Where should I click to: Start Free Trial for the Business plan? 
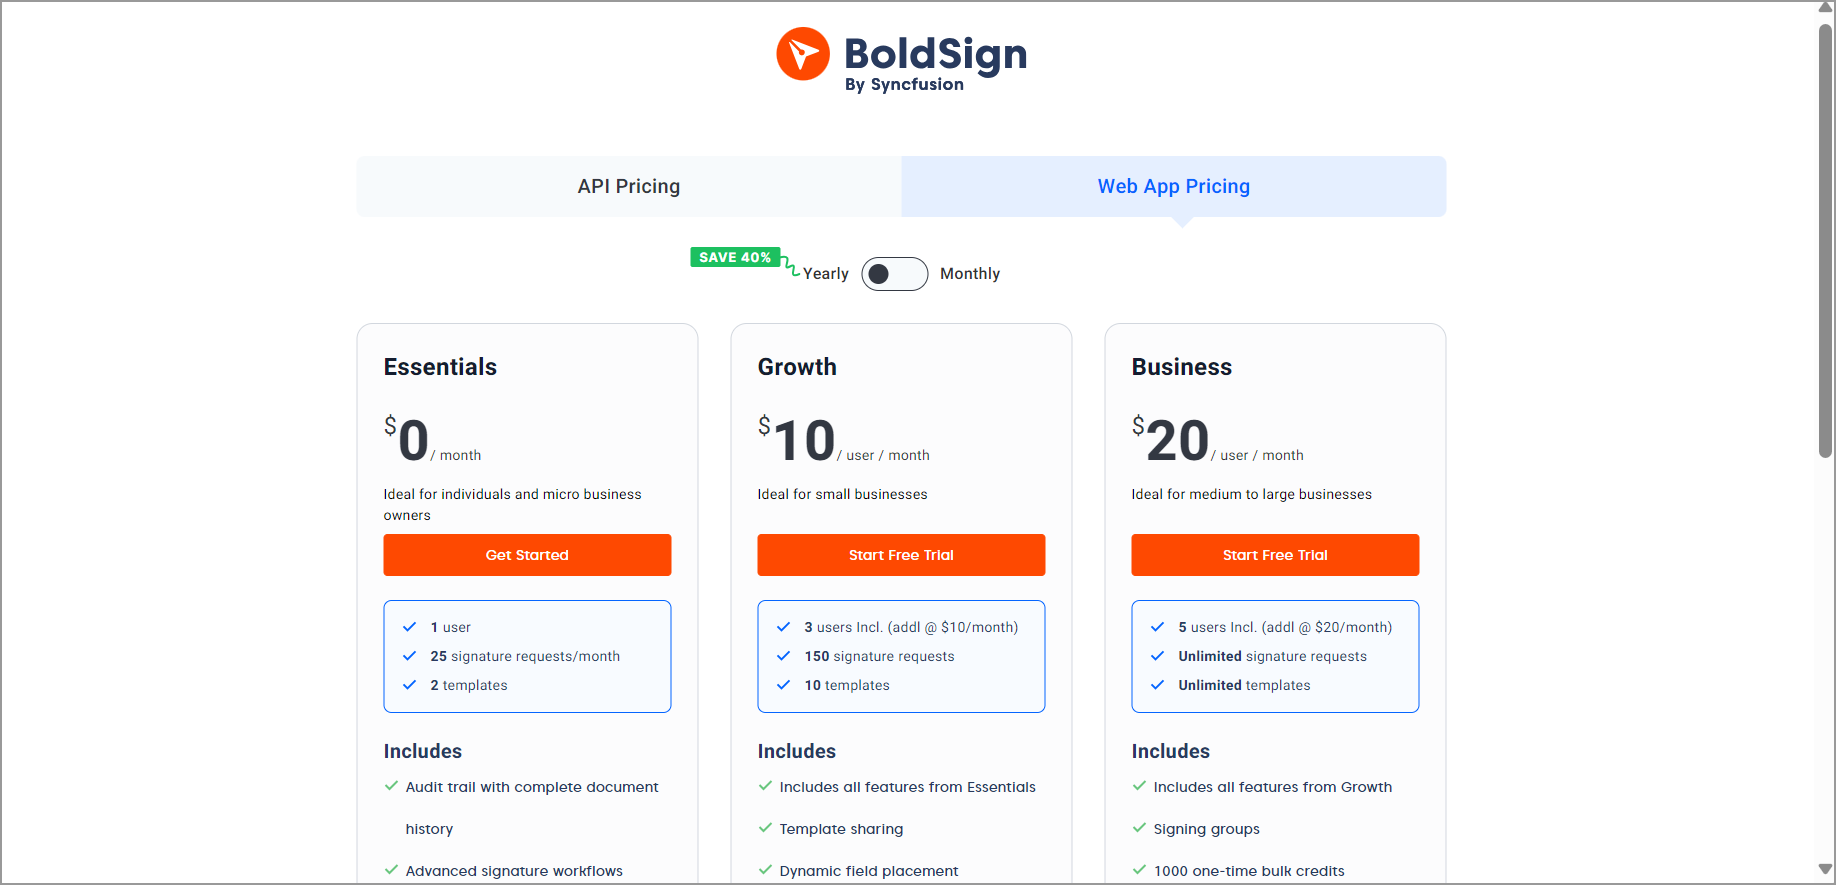coord(1275,555)
